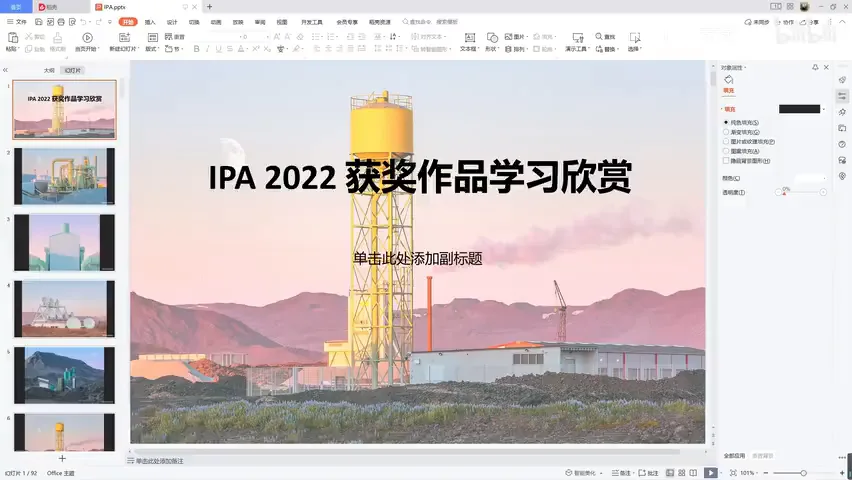Open the font size combo box

(255, 36)
